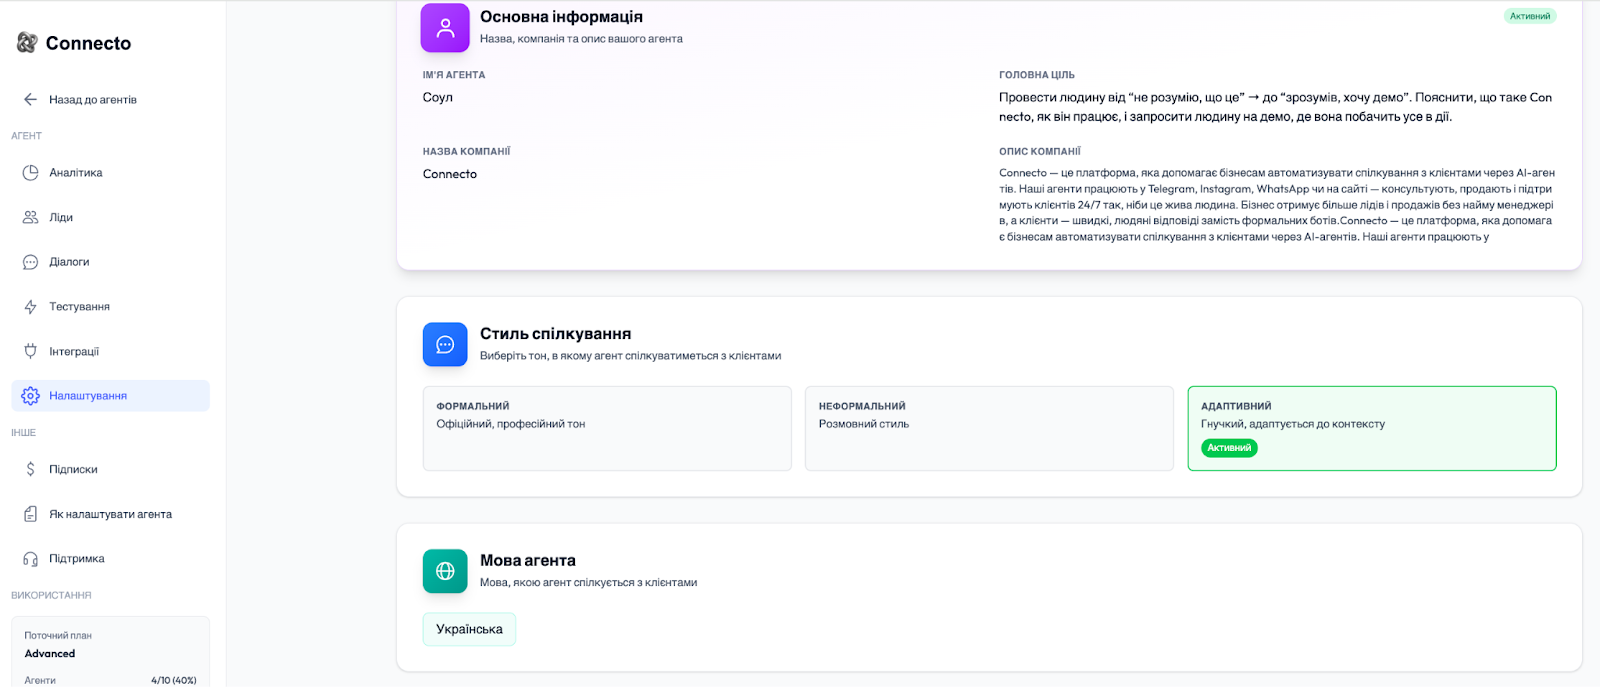Open Аналітика pie chart icon
The width and height of the screenshot is (1600, 687).
[x=30, y=172]
